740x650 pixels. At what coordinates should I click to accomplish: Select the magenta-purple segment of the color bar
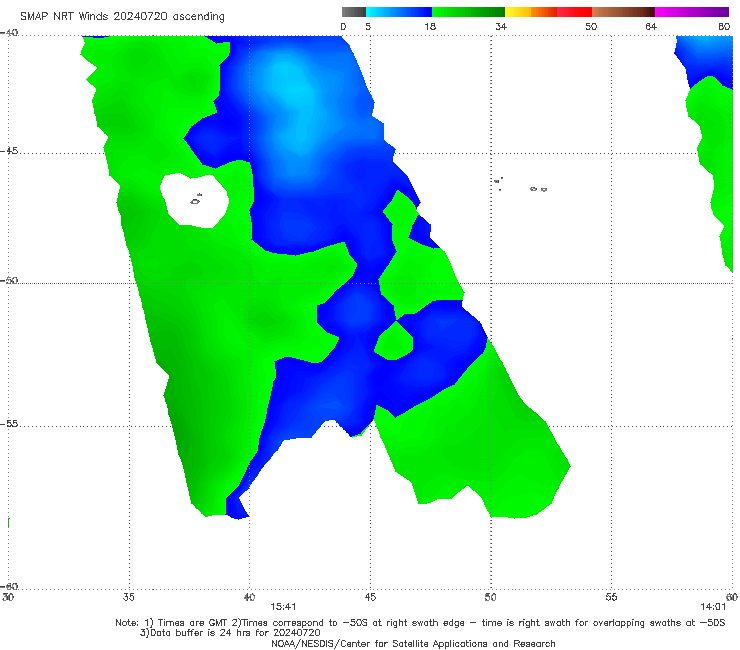(692, 12)
